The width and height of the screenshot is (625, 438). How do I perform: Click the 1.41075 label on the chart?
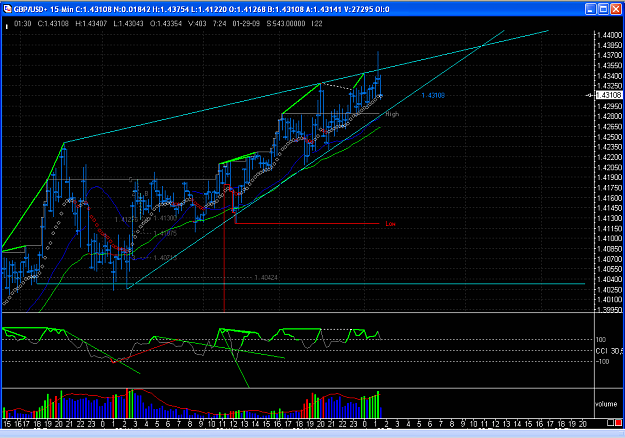coord(165,234)
